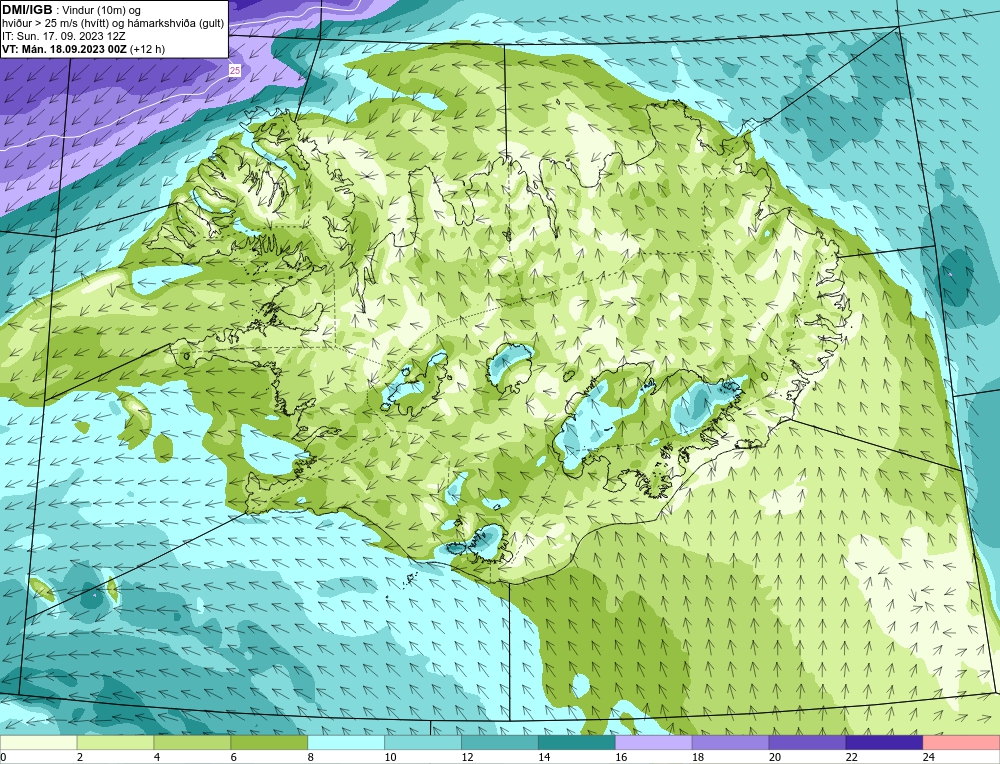
Task: Select the legend swatch between 2 and 4
Action: pyautogui.click(x=115, y=742)
